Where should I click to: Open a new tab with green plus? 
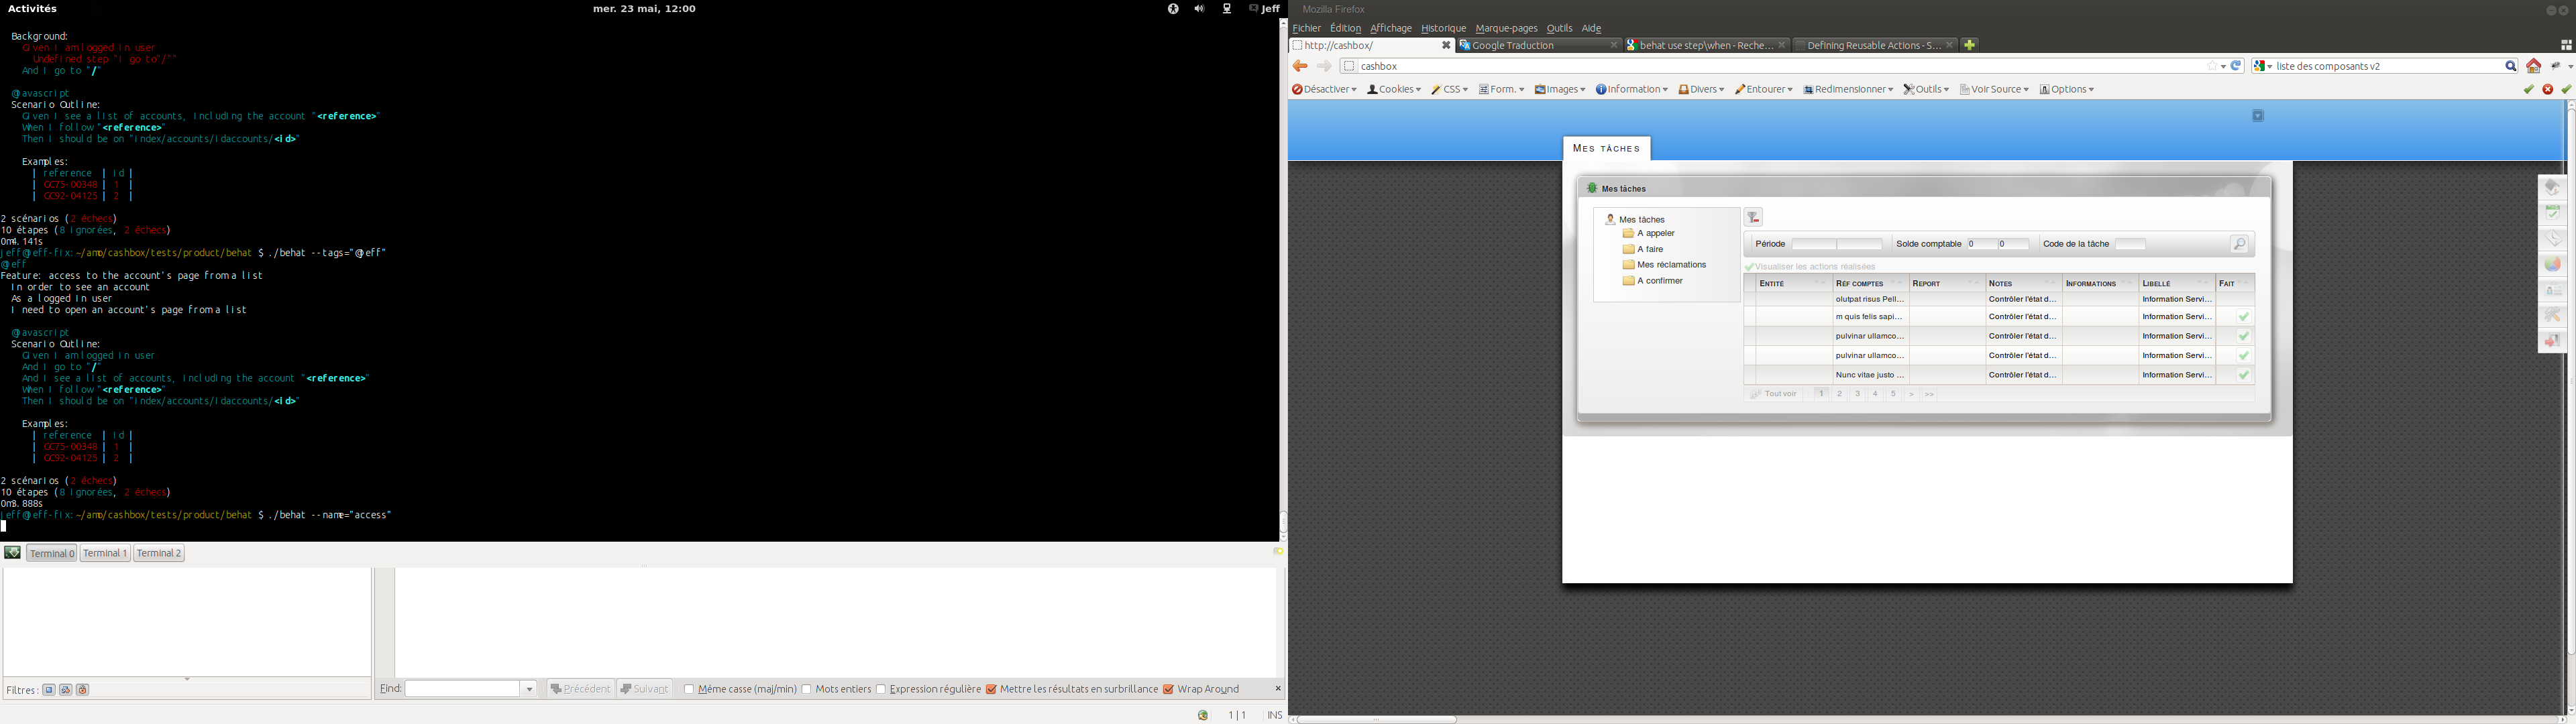pyautogui.click(x=1969, y=45)
